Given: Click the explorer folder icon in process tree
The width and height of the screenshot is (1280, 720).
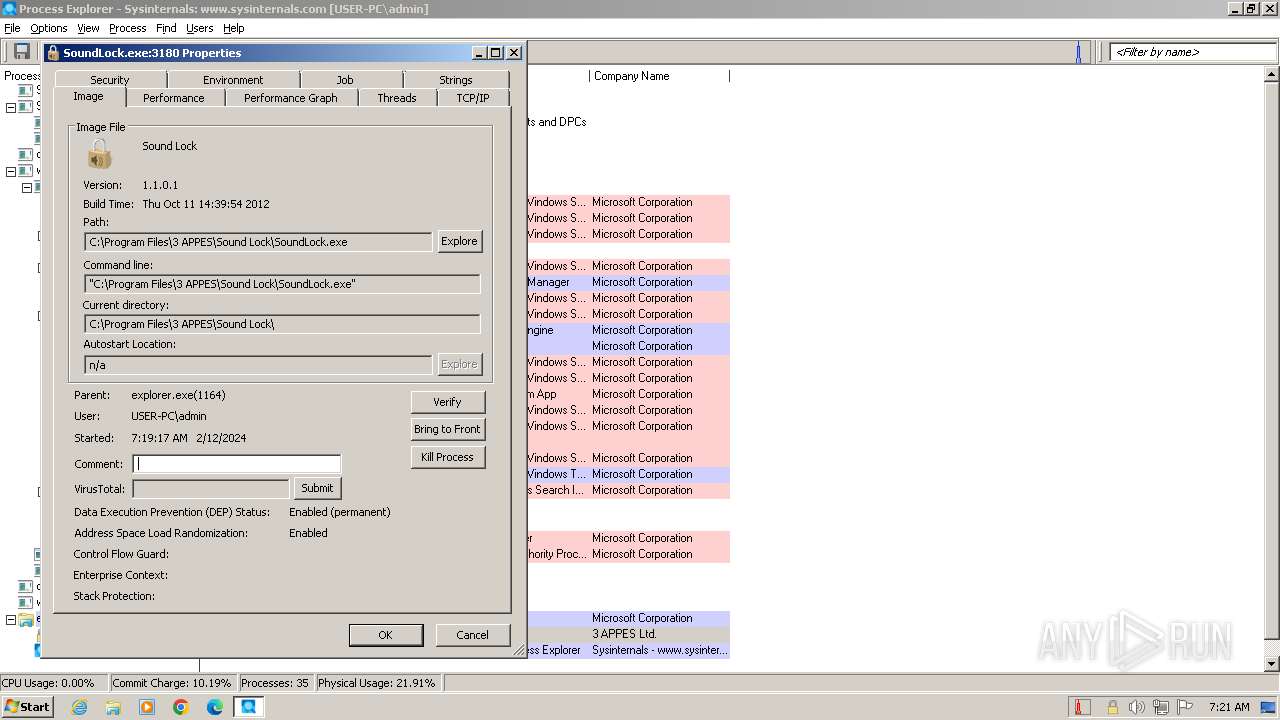Looking at the screenshot, I should click(x=26, y=619).
